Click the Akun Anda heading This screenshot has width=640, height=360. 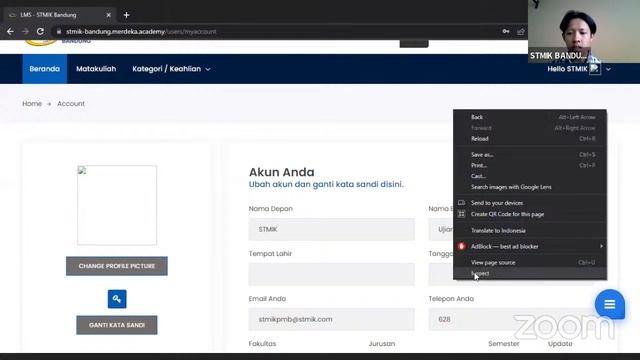pyautogui.click(x=282, y=172)
